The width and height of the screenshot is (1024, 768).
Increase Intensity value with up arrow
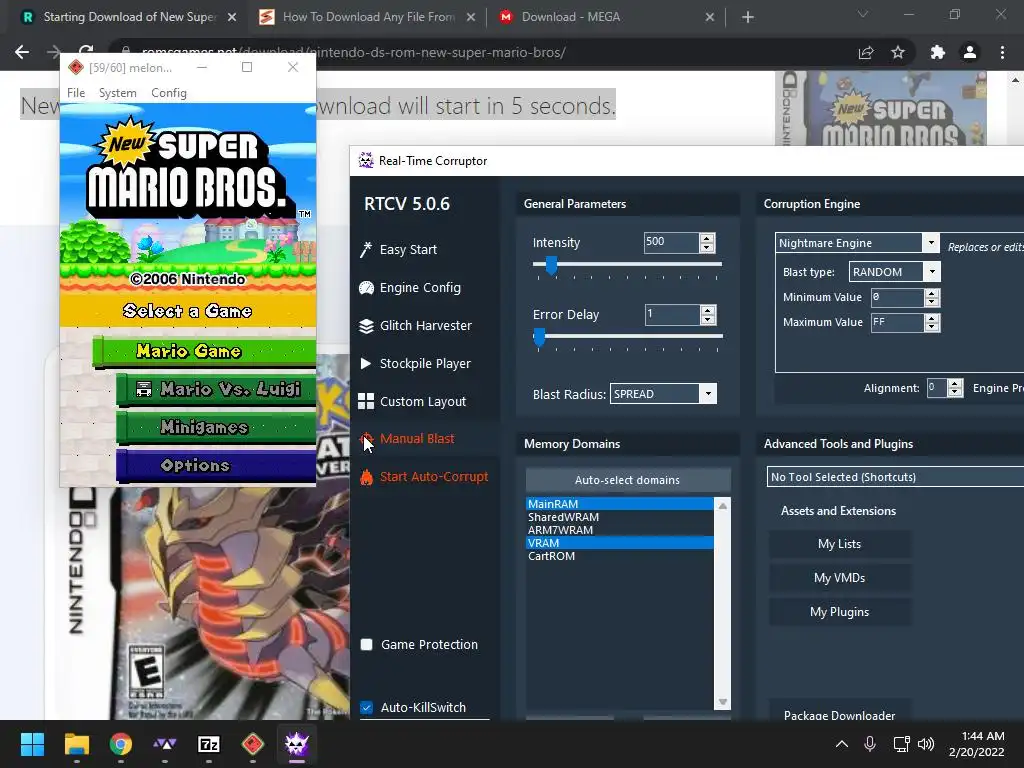click(x=707, y=238)
